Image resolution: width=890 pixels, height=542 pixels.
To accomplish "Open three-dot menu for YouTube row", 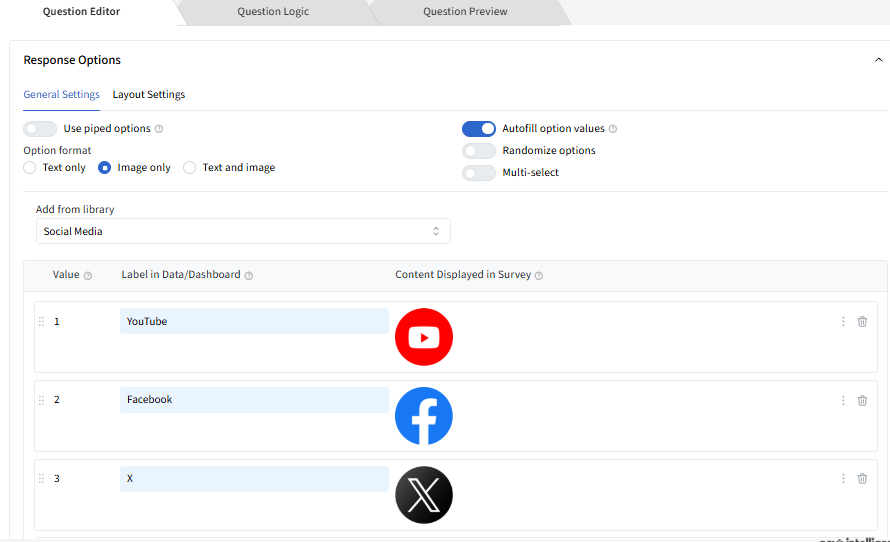I will click(x=843, y=322).
